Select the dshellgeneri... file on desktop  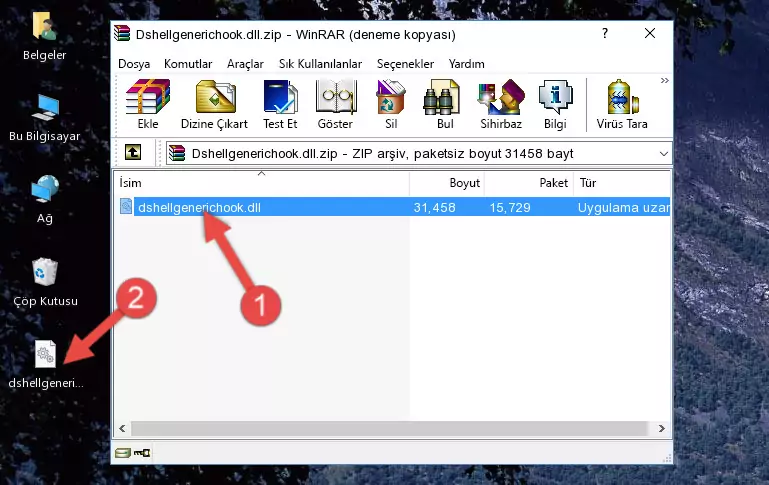(46, 364)
